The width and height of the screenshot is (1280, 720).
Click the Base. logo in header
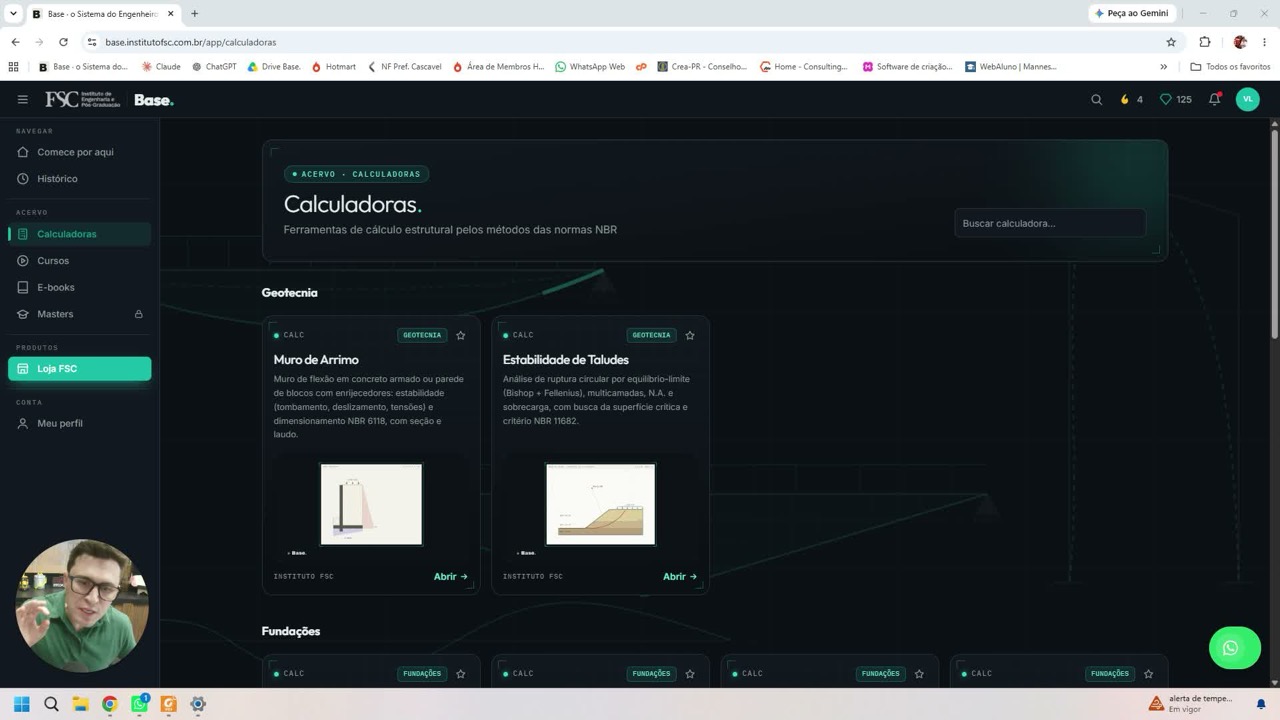(x=154, y=100)
